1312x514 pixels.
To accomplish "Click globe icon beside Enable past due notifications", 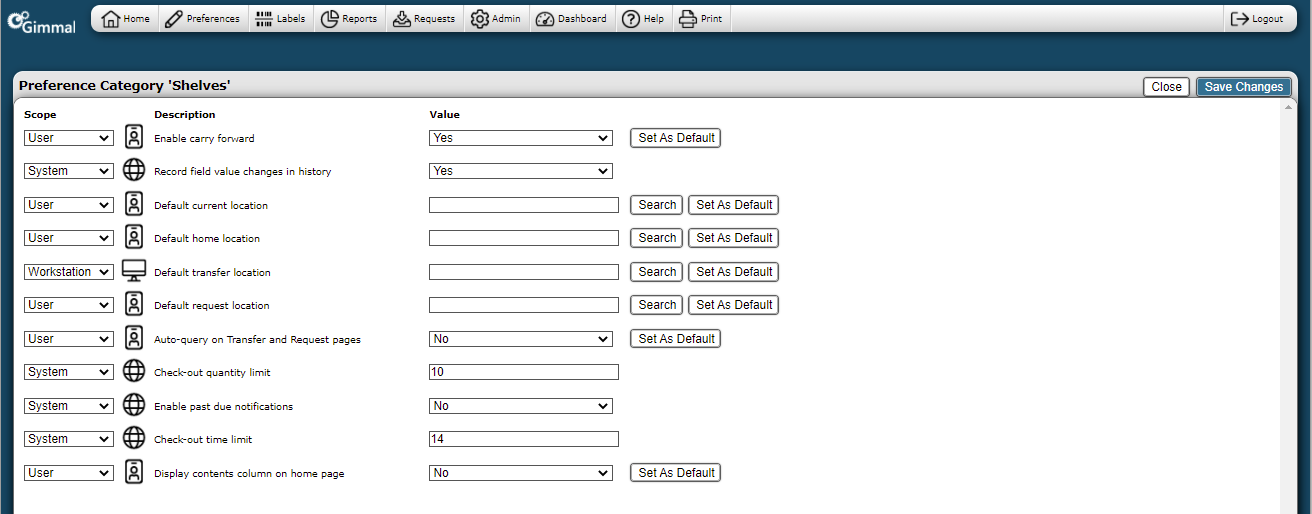I will 134,406.
